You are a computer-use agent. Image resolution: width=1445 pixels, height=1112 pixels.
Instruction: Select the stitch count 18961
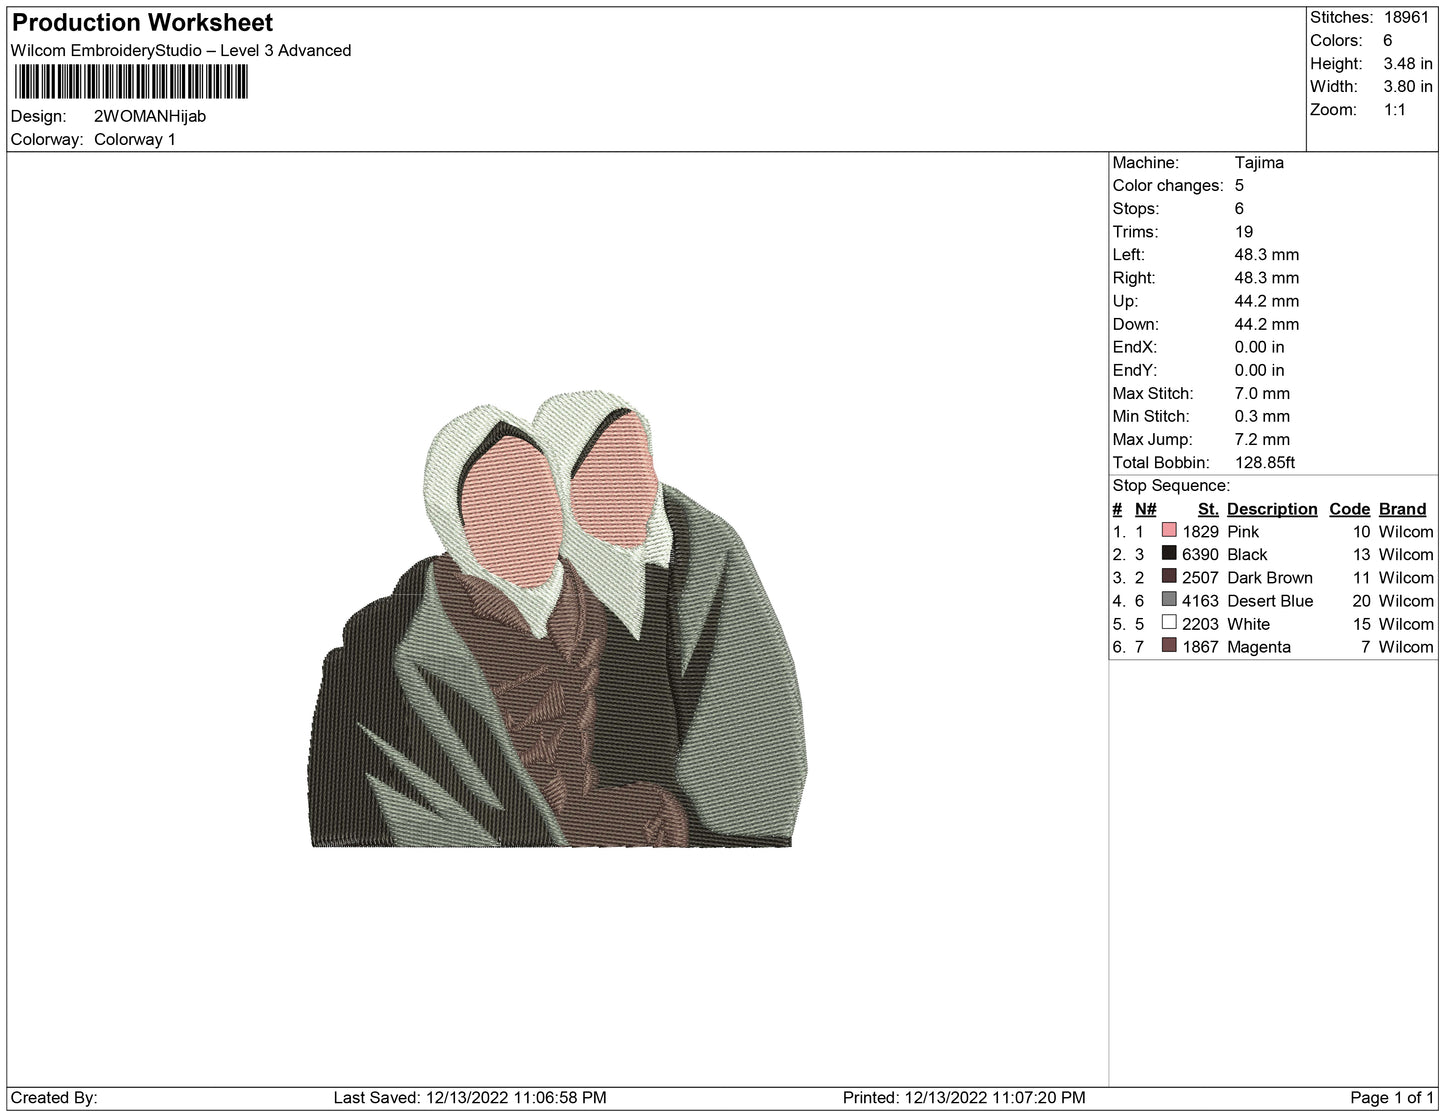pyautogui.click(x=1406, y=17)
